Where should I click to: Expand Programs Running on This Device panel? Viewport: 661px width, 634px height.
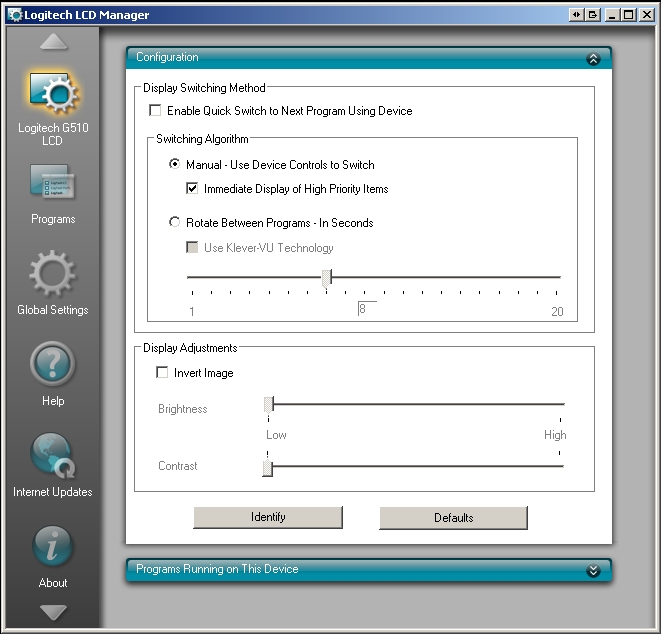coord(593,570)
